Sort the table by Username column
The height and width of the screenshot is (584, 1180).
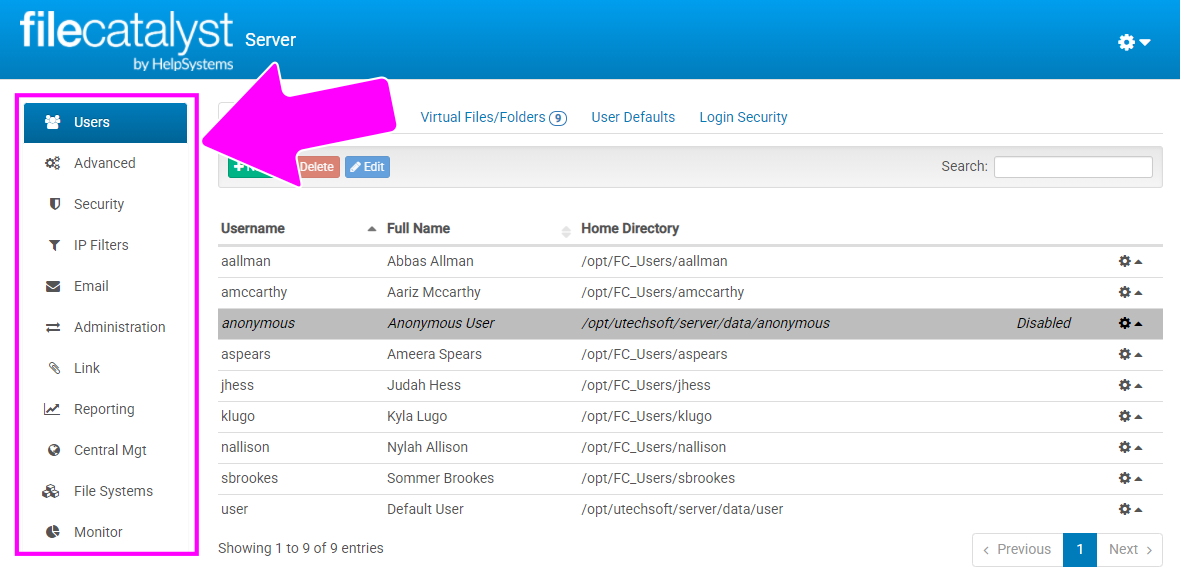click(298, 228)
